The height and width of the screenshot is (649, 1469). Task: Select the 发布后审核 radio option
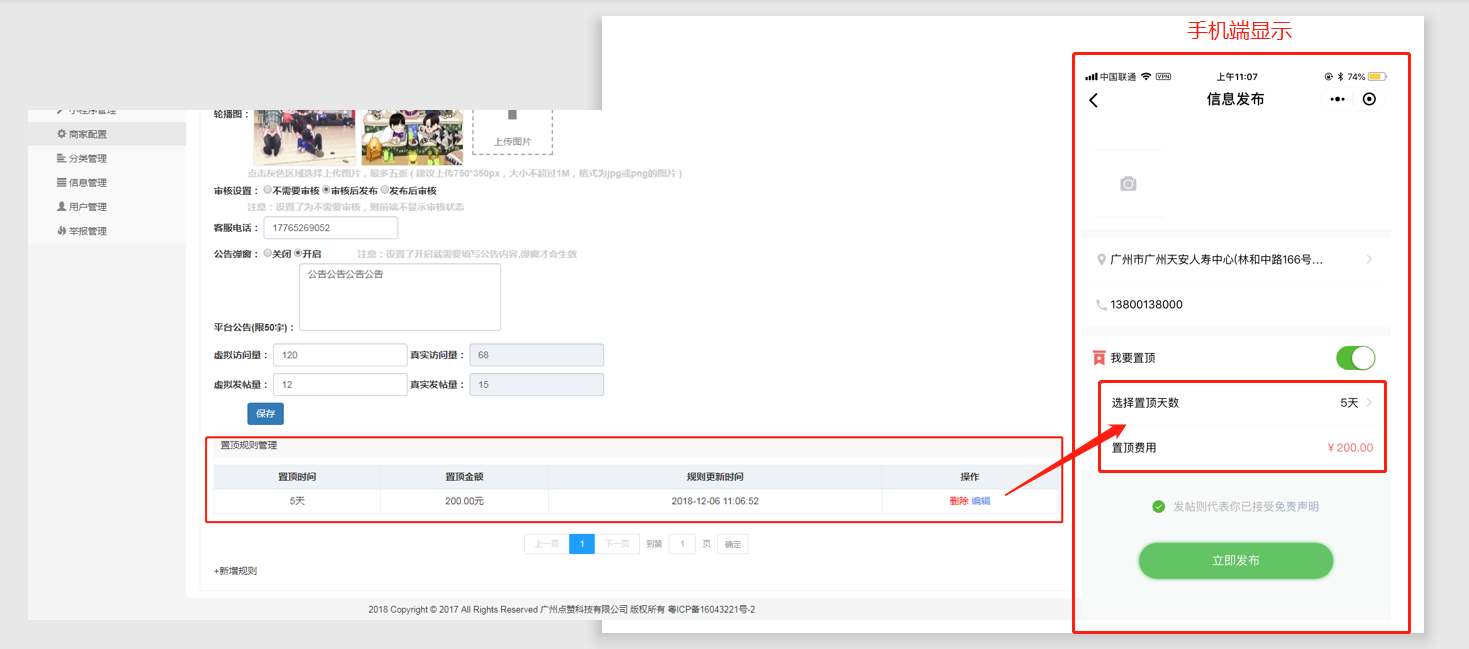[385, 190]
